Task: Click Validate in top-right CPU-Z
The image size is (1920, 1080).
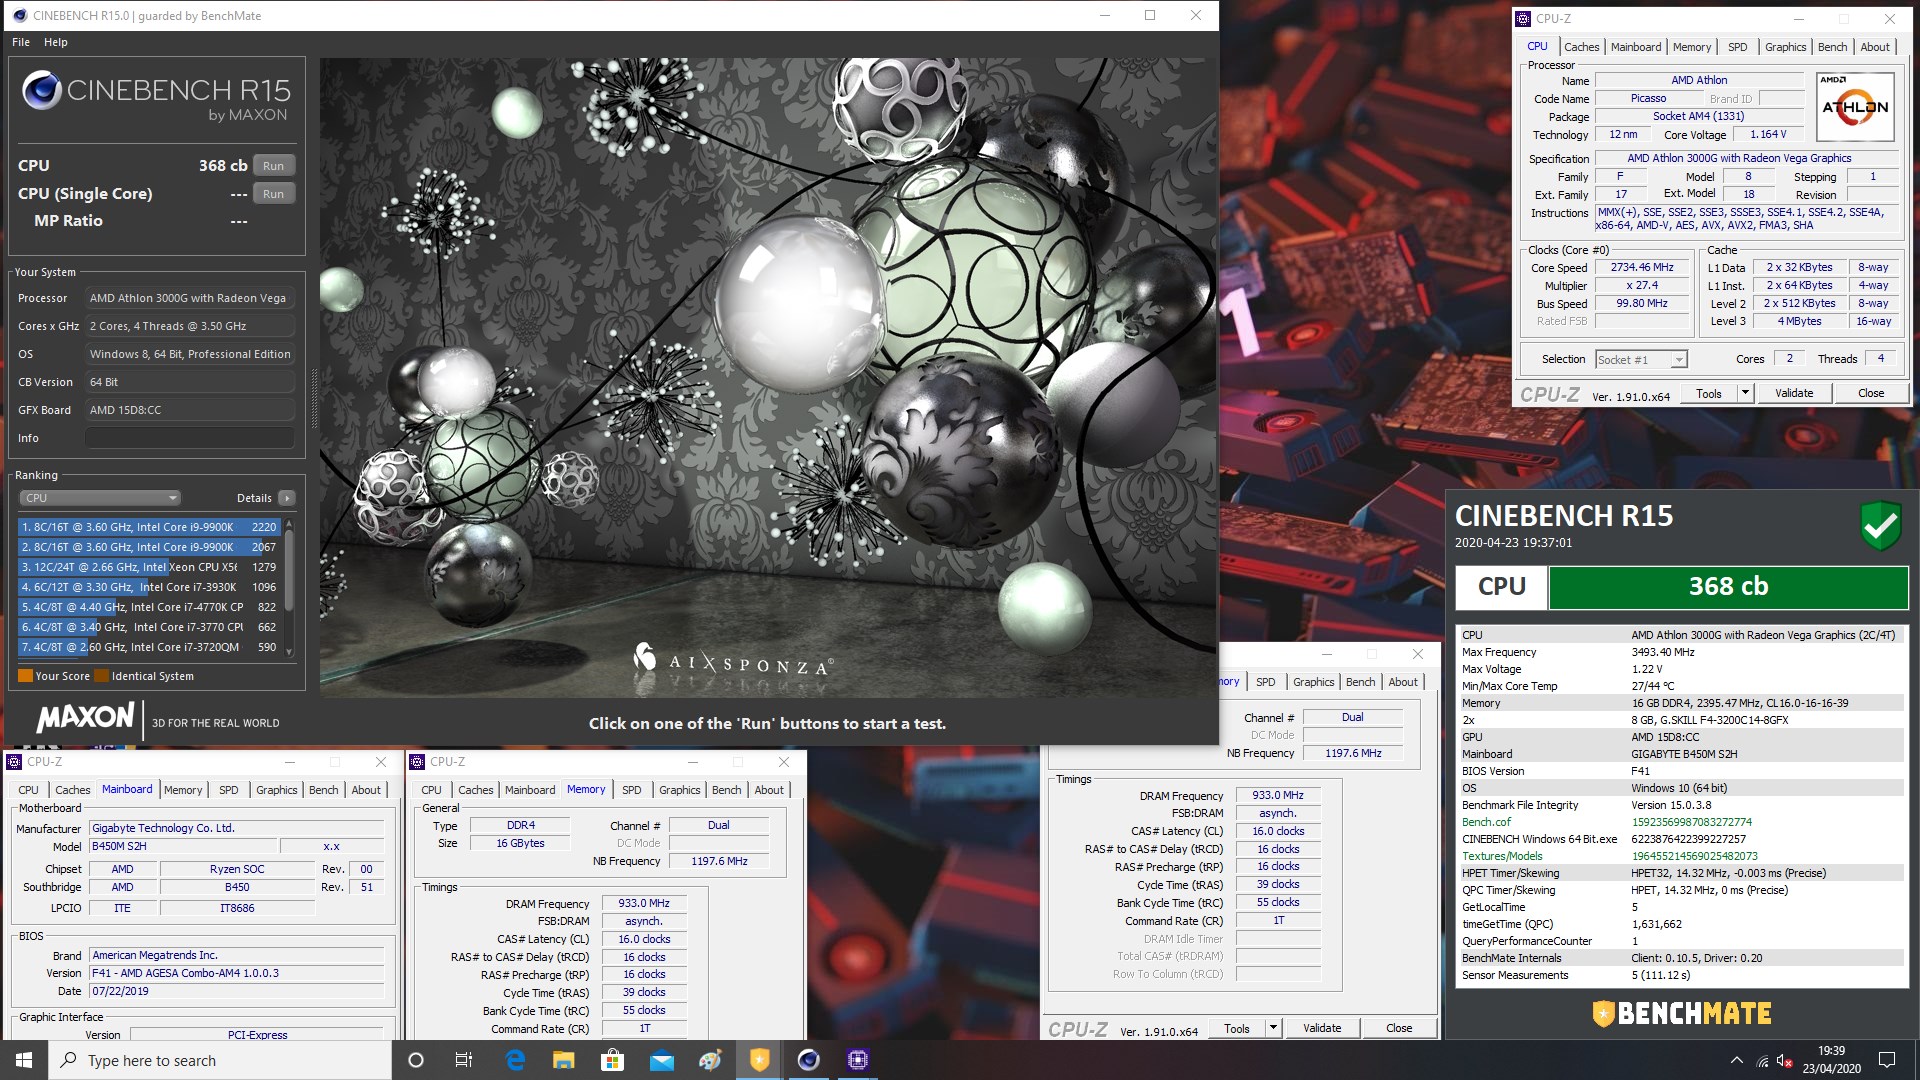Action: click(1794, 393)
